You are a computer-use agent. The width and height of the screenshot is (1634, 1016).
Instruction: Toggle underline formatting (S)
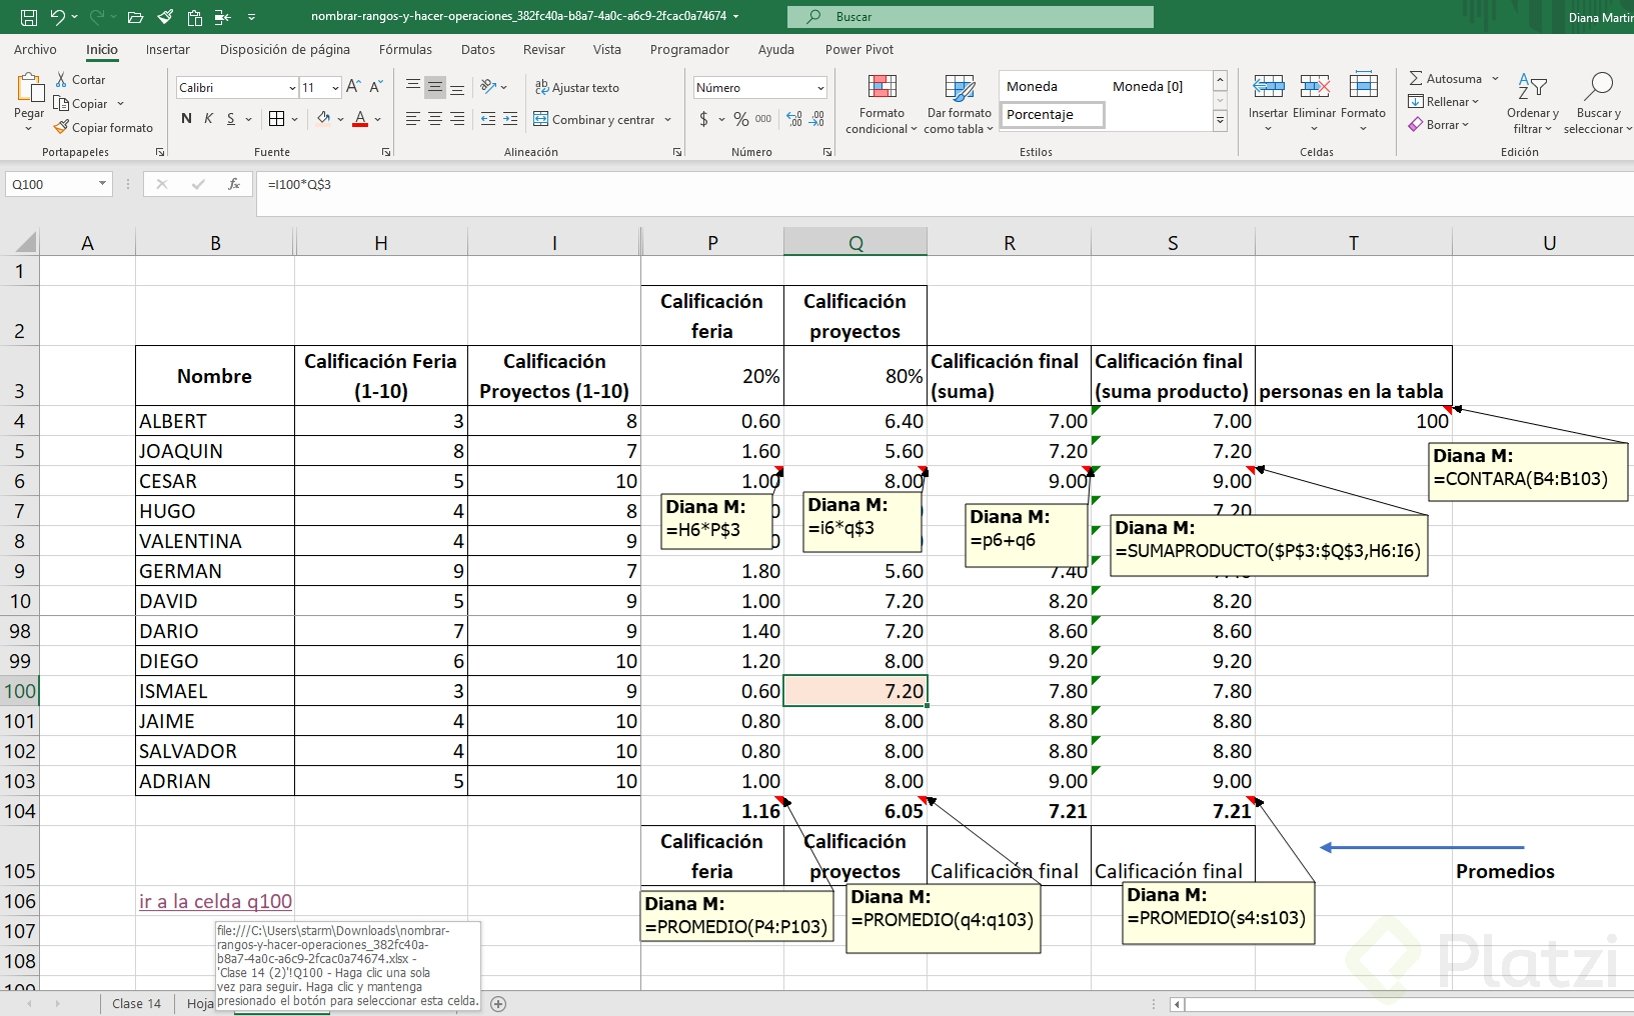click(x=231, y=118)
